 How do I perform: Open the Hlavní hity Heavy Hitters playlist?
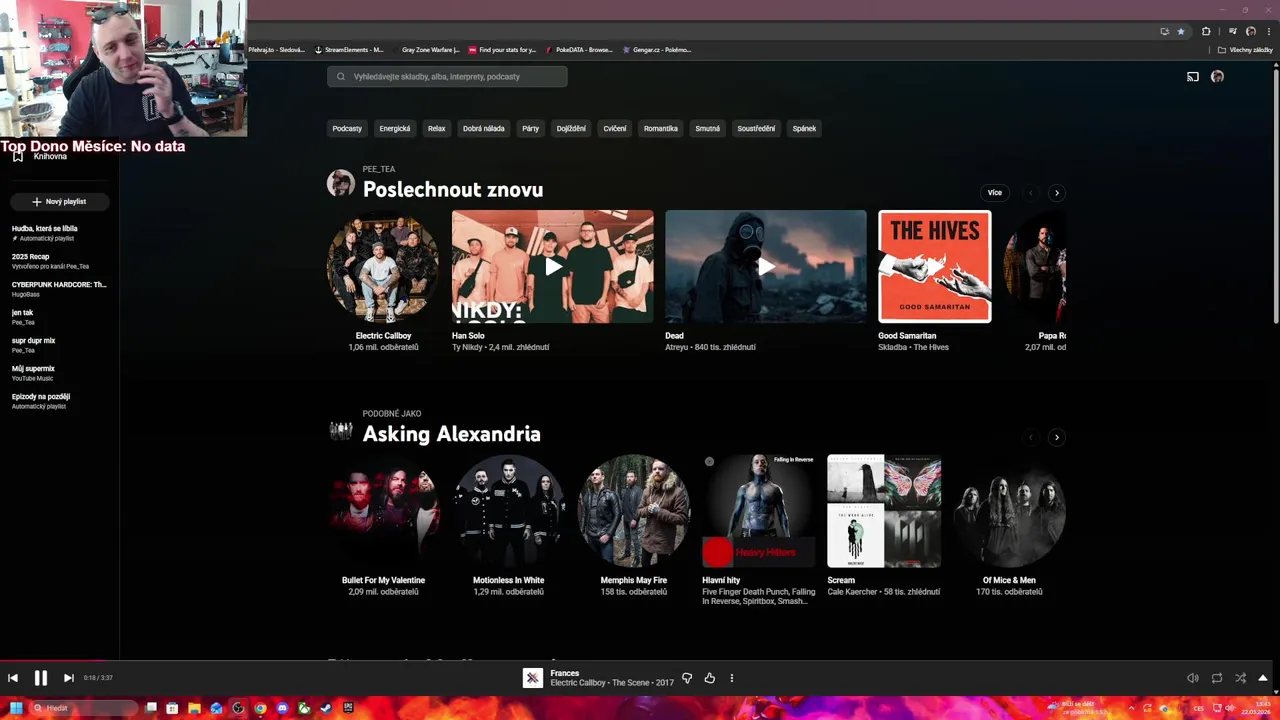point(759,511)
